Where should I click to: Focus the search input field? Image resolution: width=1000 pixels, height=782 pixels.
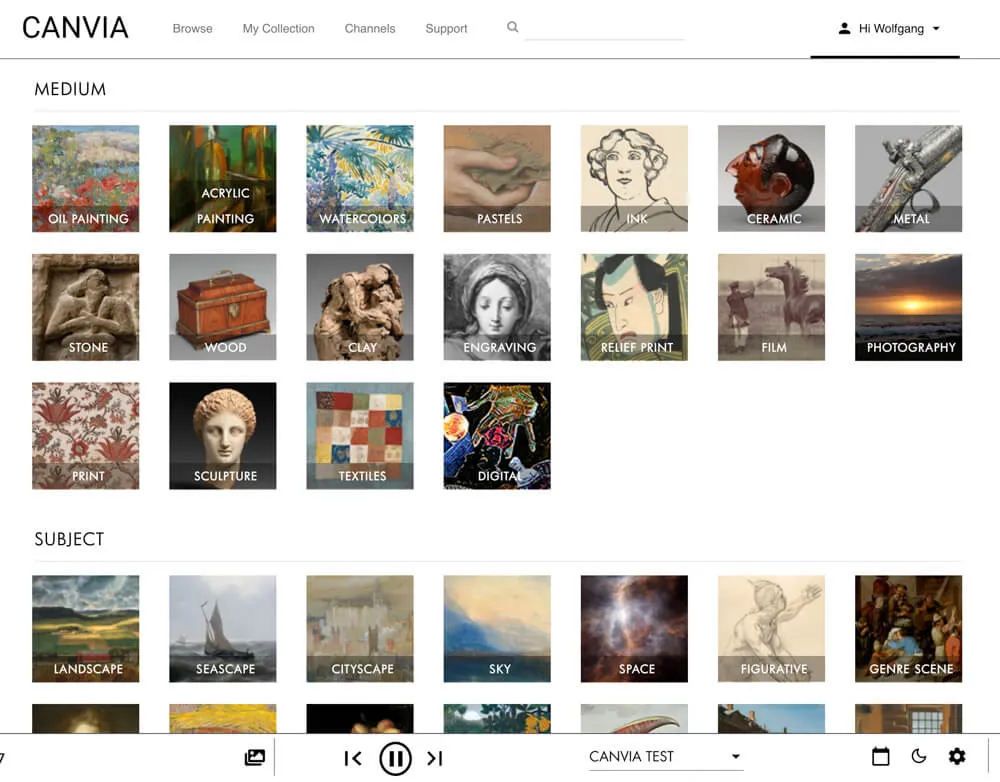coord(605,28)
